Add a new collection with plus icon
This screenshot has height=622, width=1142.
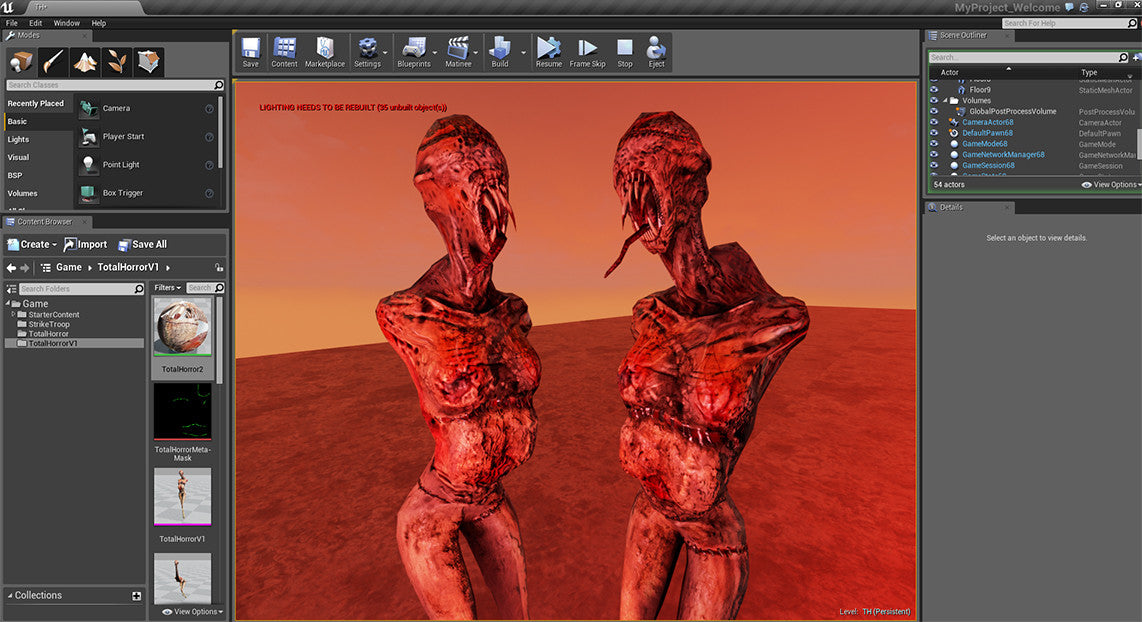136,596
